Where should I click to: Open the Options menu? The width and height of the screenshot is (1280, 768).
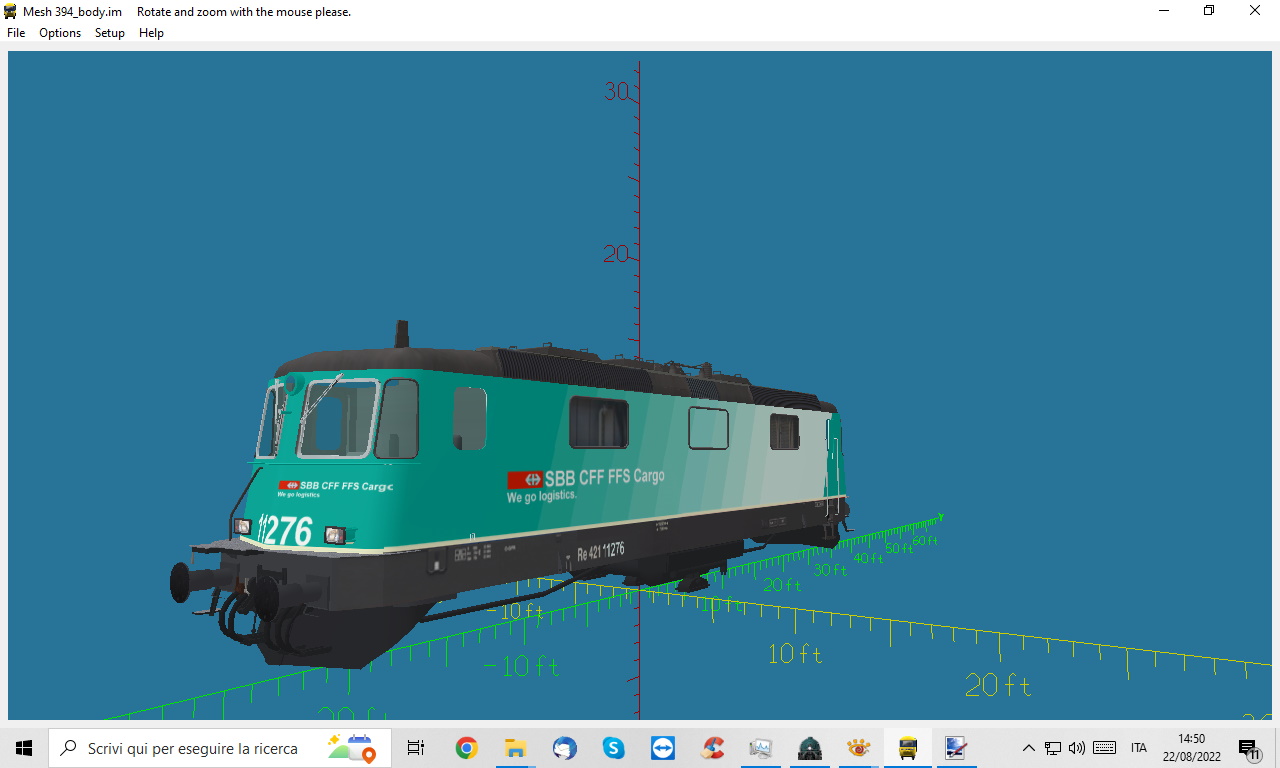coord(60,33)
